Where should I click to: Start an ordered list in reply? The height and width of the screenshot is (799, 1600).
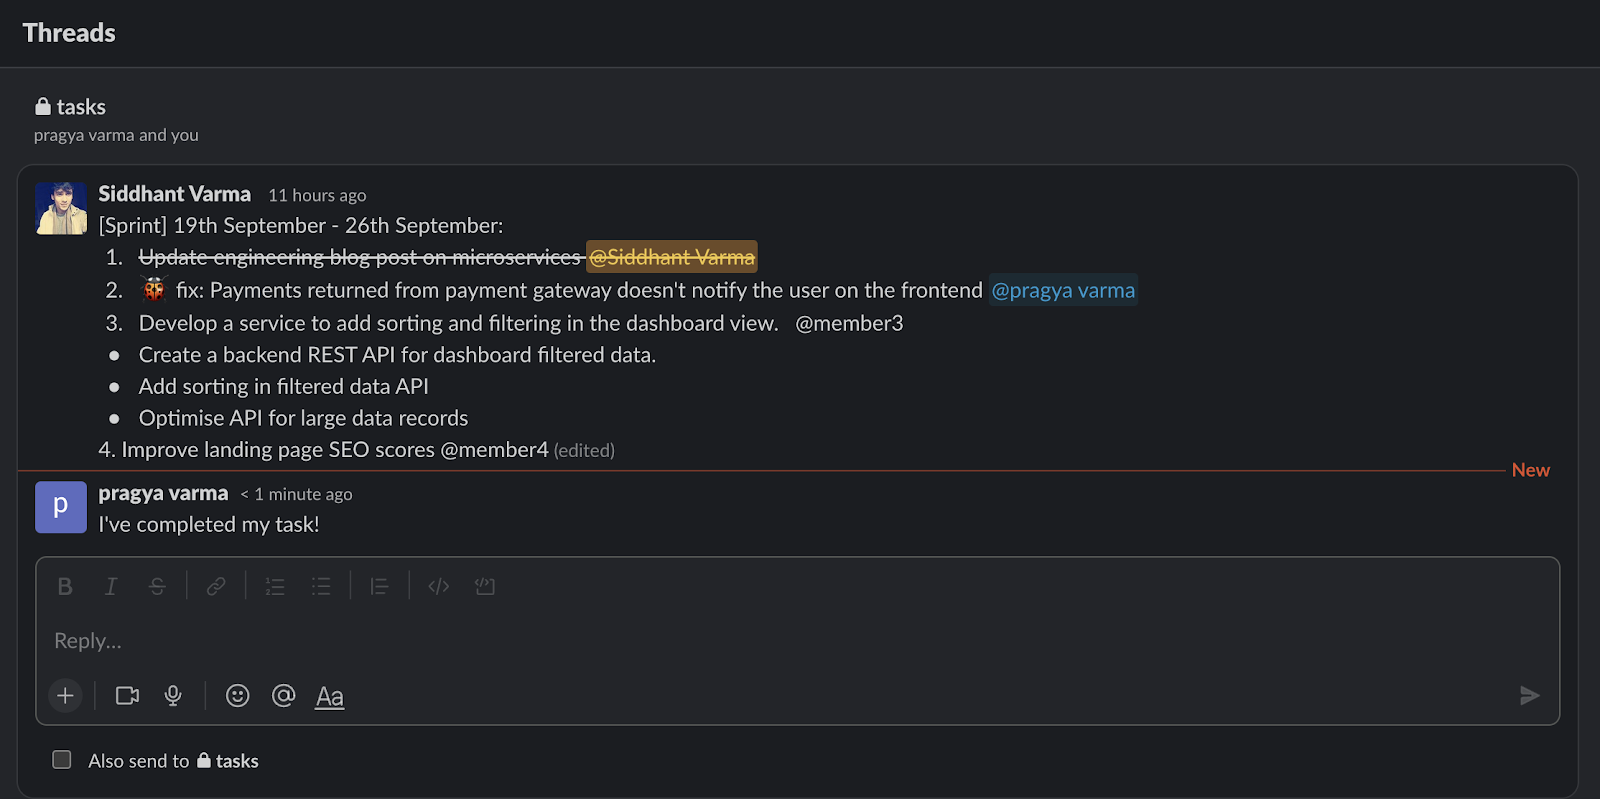coord(275,587)
